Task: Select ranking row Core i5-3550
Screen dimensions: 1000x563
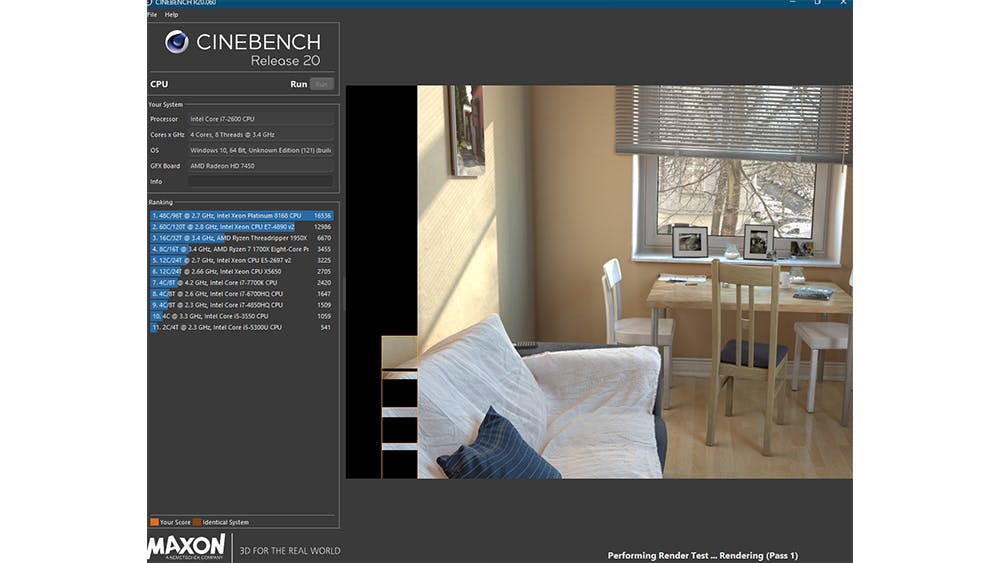Action: coord(242,316)
